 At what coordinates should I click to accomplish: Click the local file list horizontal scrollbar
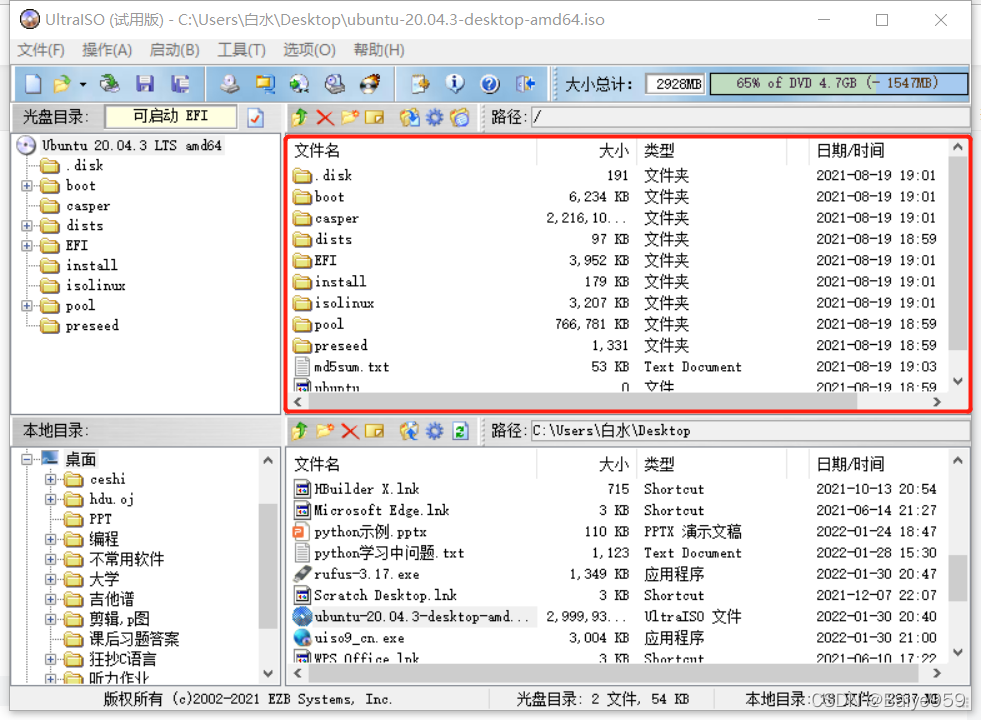tap(612, 673)
